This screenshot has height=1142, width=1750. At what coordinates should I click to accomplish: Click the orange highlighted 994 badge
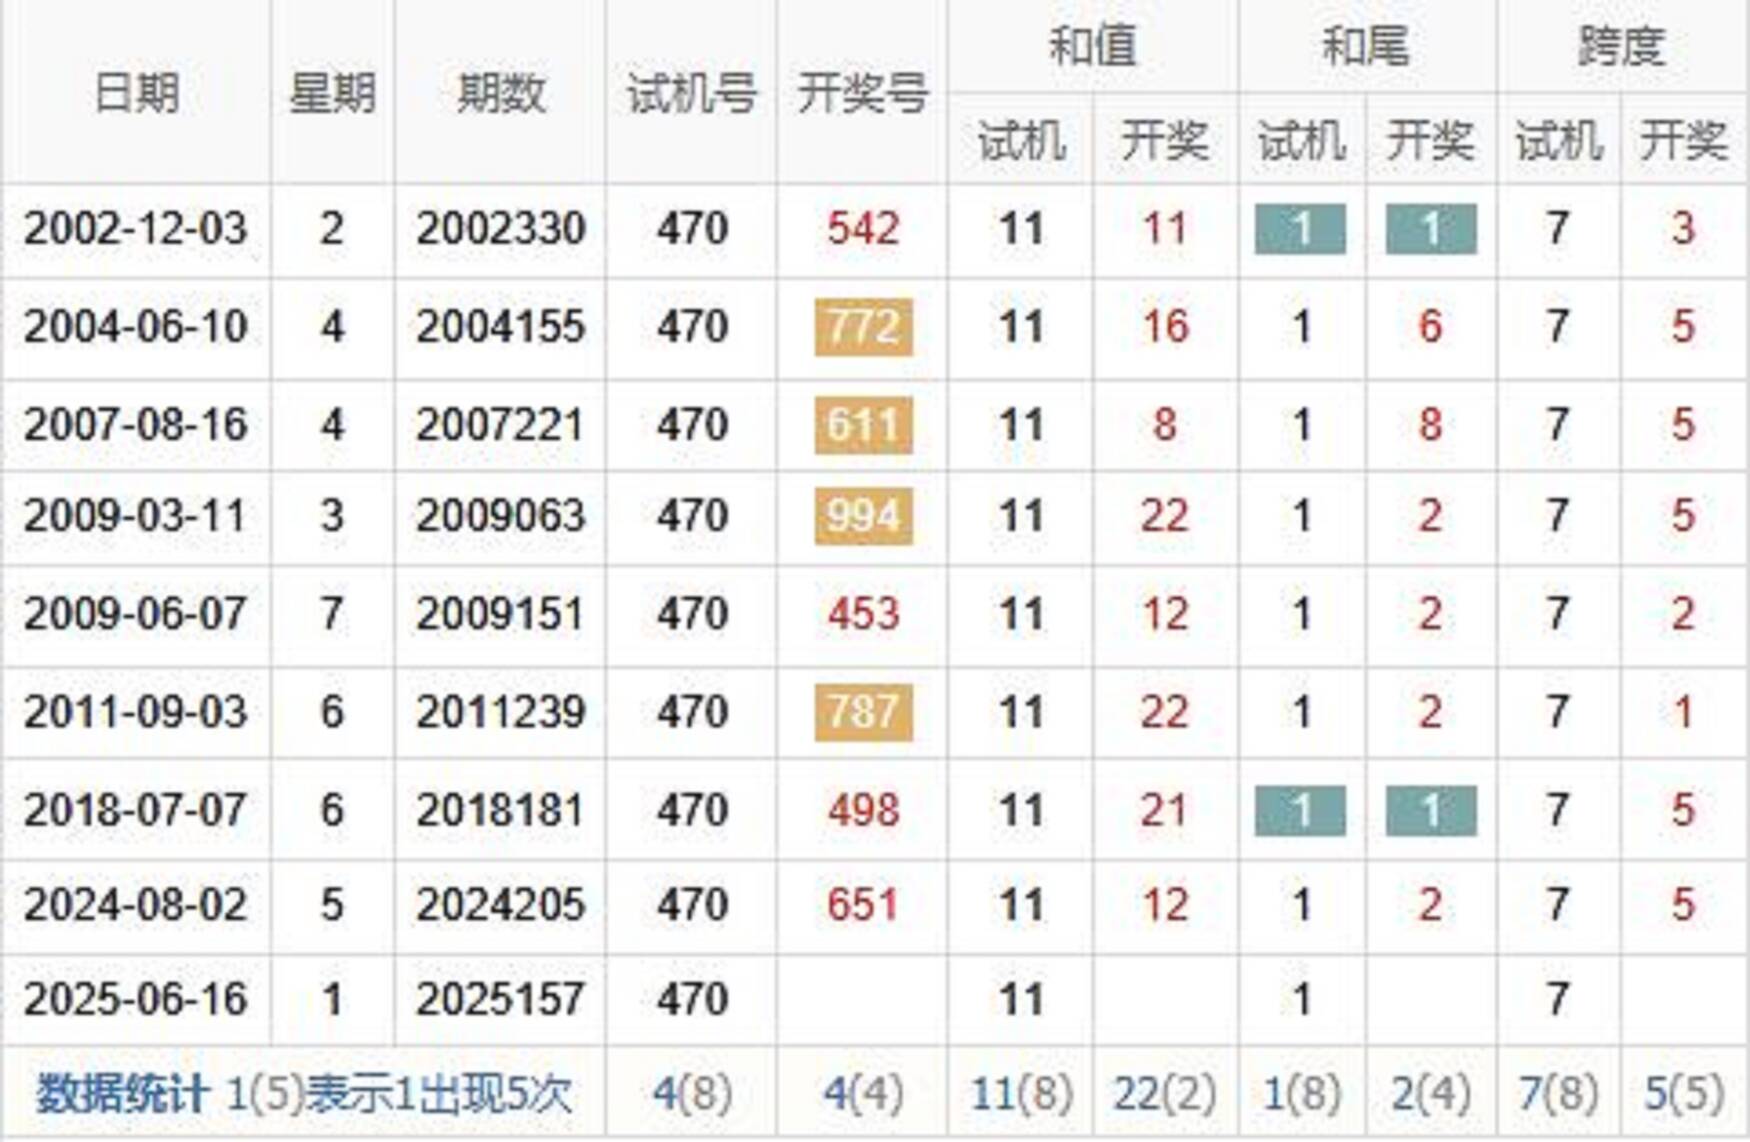[863, 516]
